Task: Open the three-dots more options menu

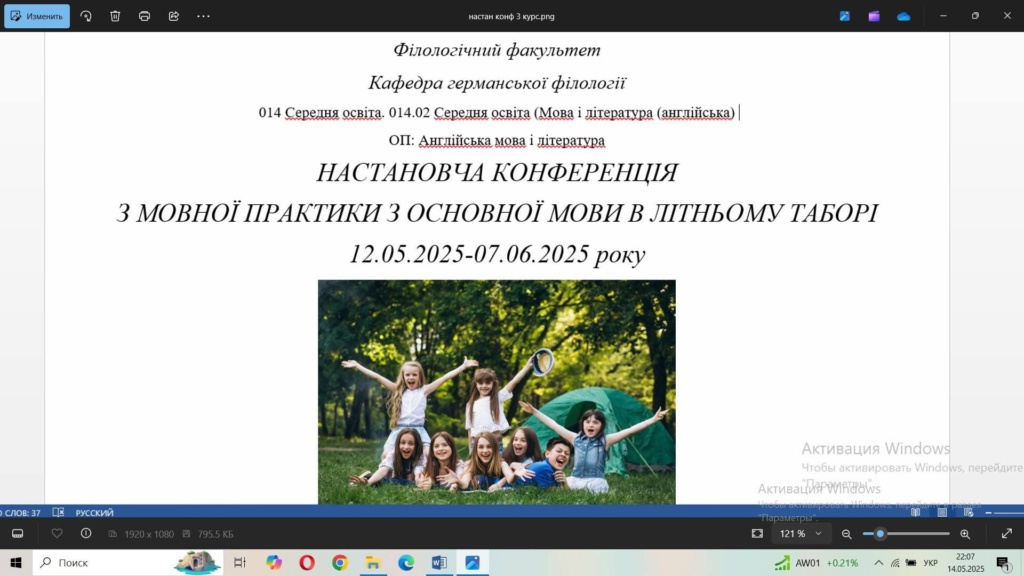Action: pyautogui.click(x=203, y=16)
